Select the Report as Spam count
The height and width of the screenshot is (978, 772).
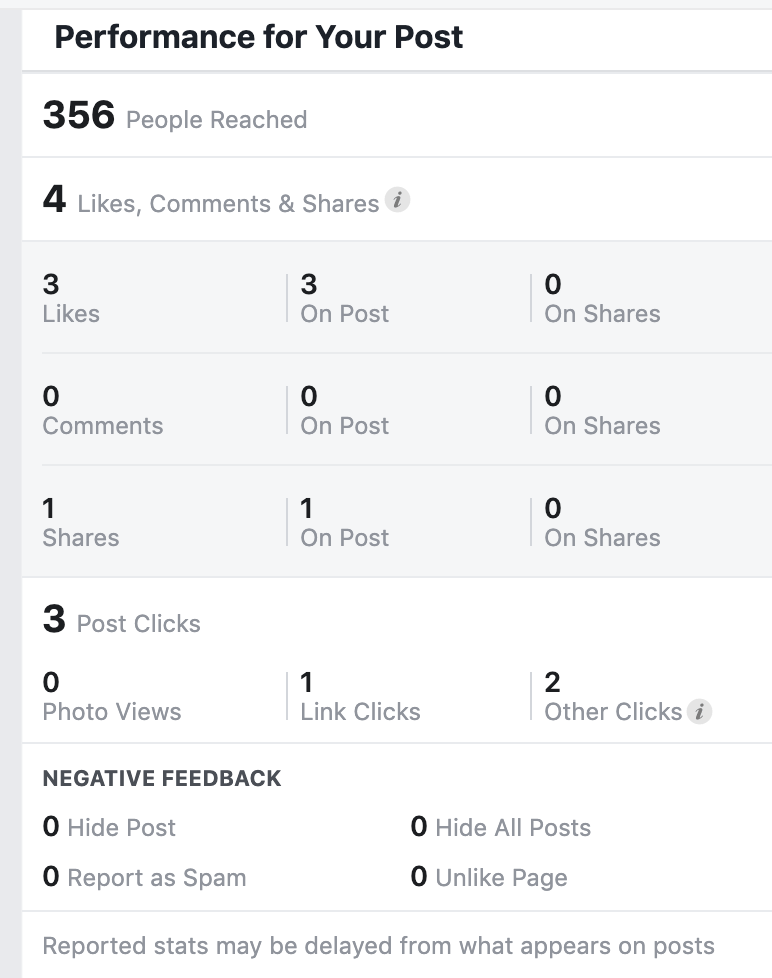pyautogui.click(x=51, y=877)
